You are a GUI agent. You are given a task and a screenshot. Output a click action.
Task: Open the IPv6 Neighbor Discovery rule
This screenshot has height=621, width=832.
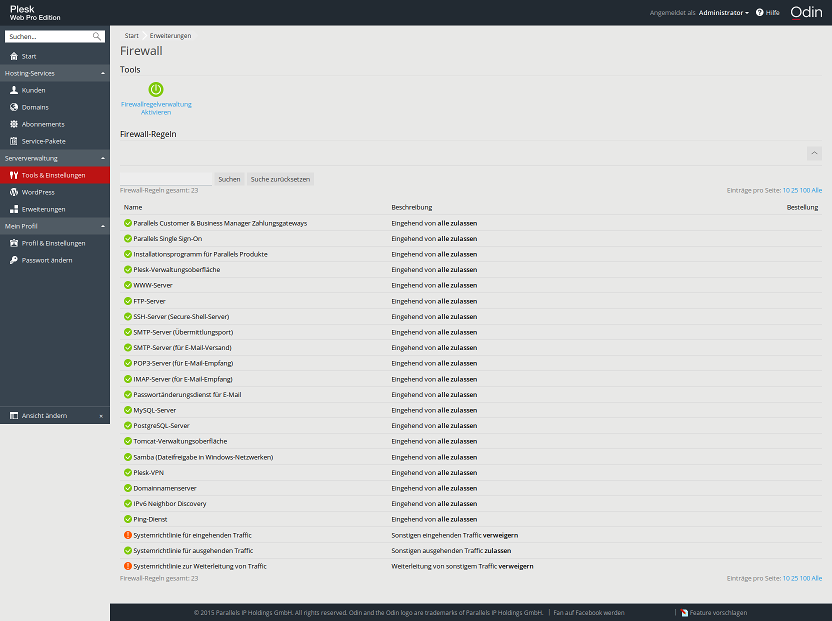[170, 504]
